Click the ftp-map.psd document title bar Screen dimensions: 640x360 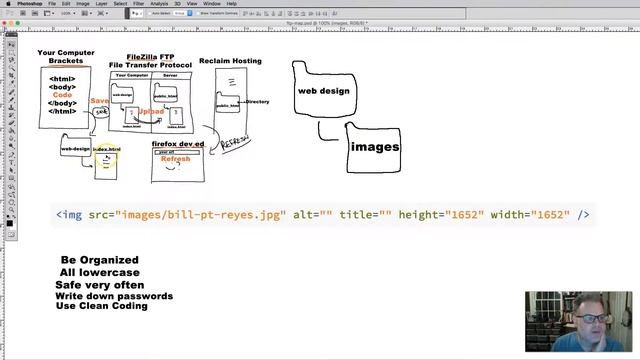tap(327, 23)
